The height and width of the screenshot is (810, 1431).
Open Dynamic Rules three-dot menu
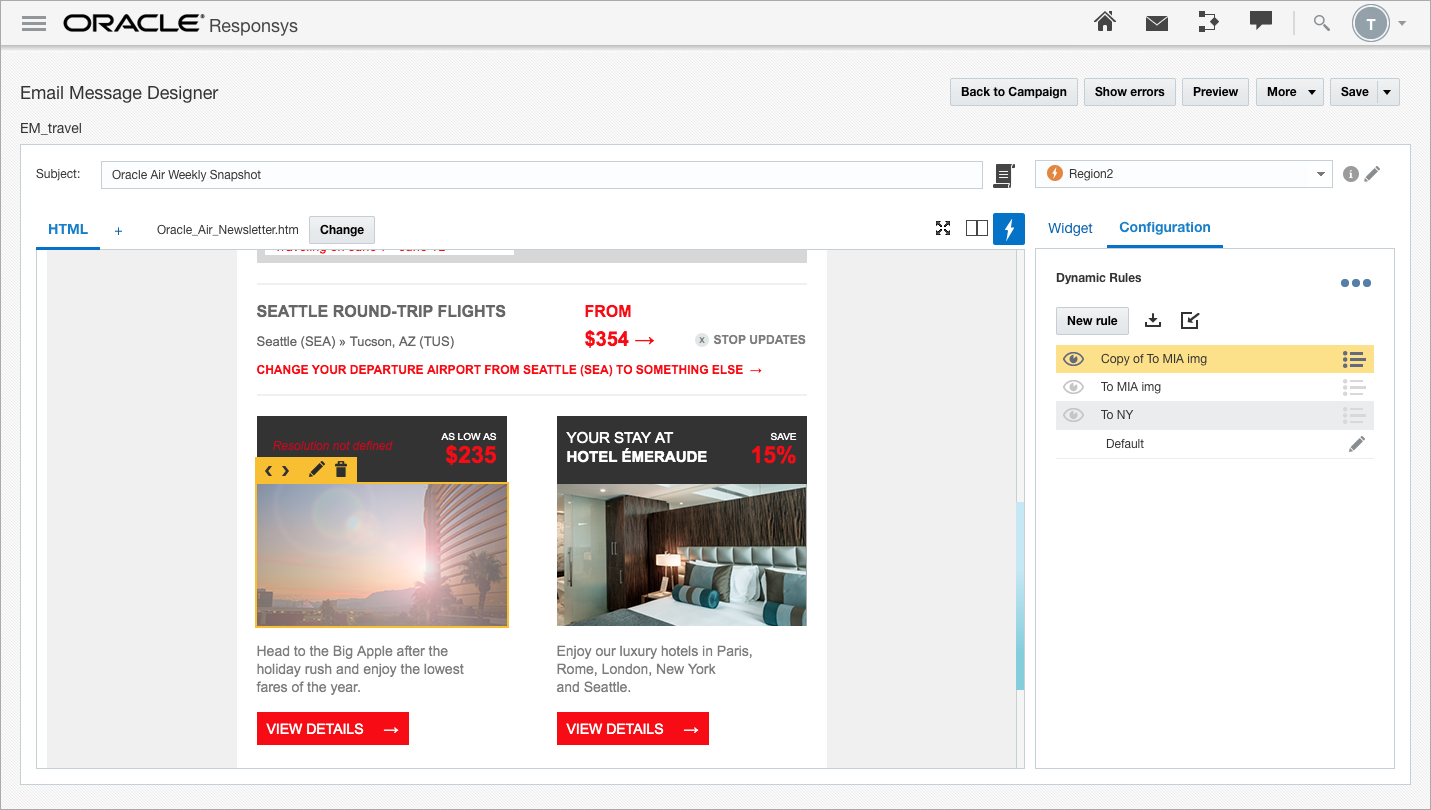[1356, 283]
